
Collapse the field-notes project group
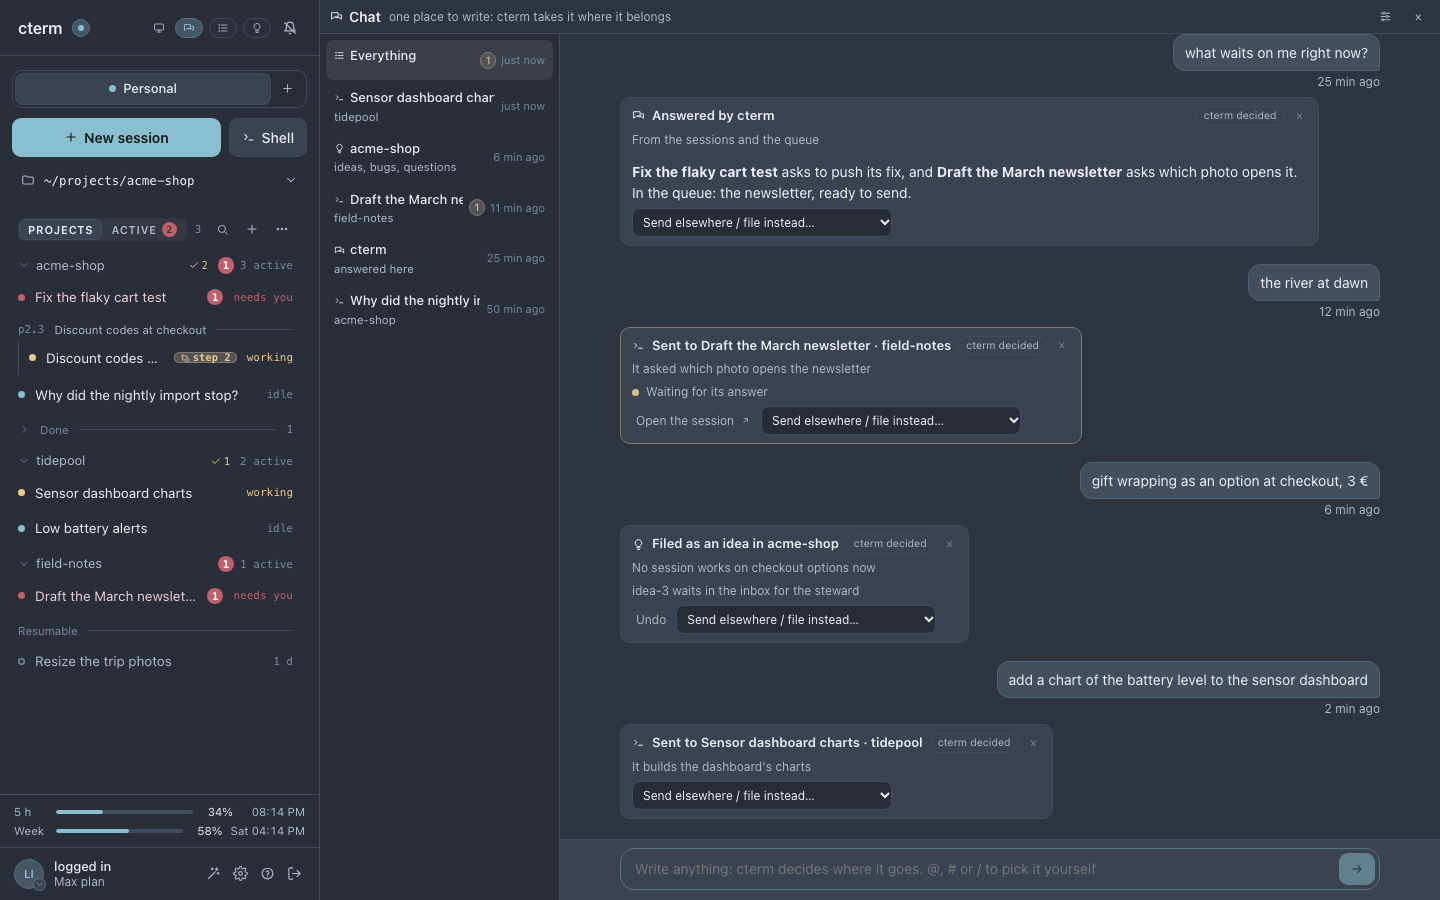click(24, 564)
